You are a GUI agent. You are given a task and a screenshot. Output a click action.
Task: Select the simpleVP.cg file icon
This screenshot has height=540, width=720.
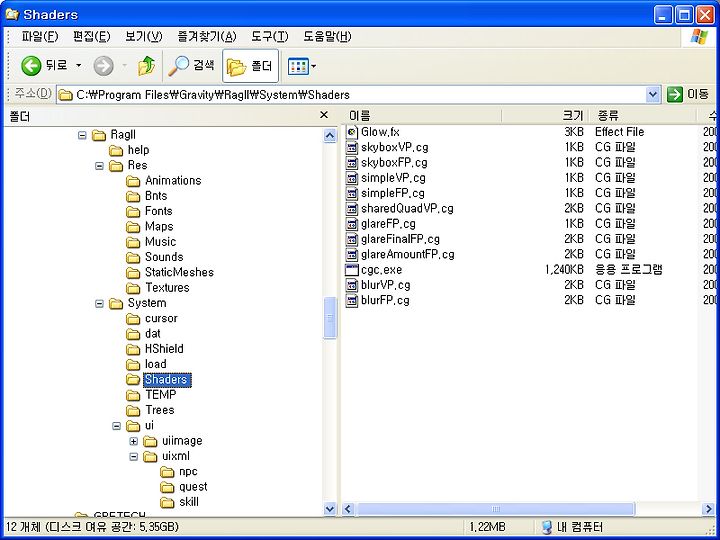click(352, 178)
